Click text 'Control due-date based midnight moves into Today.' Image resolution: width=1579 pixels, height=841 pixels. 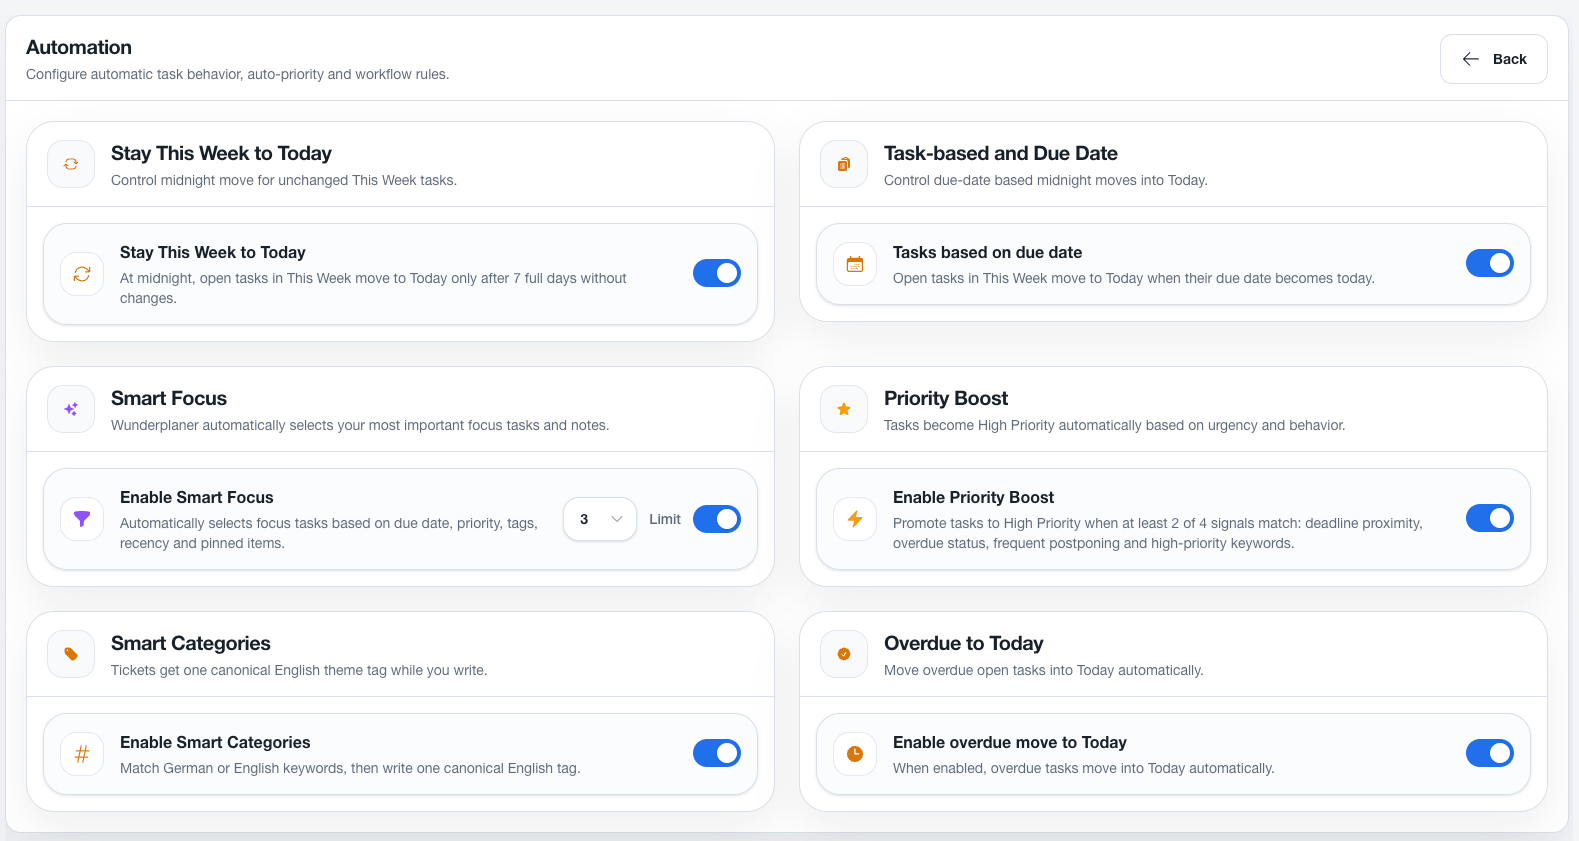tap(1046, 180)
